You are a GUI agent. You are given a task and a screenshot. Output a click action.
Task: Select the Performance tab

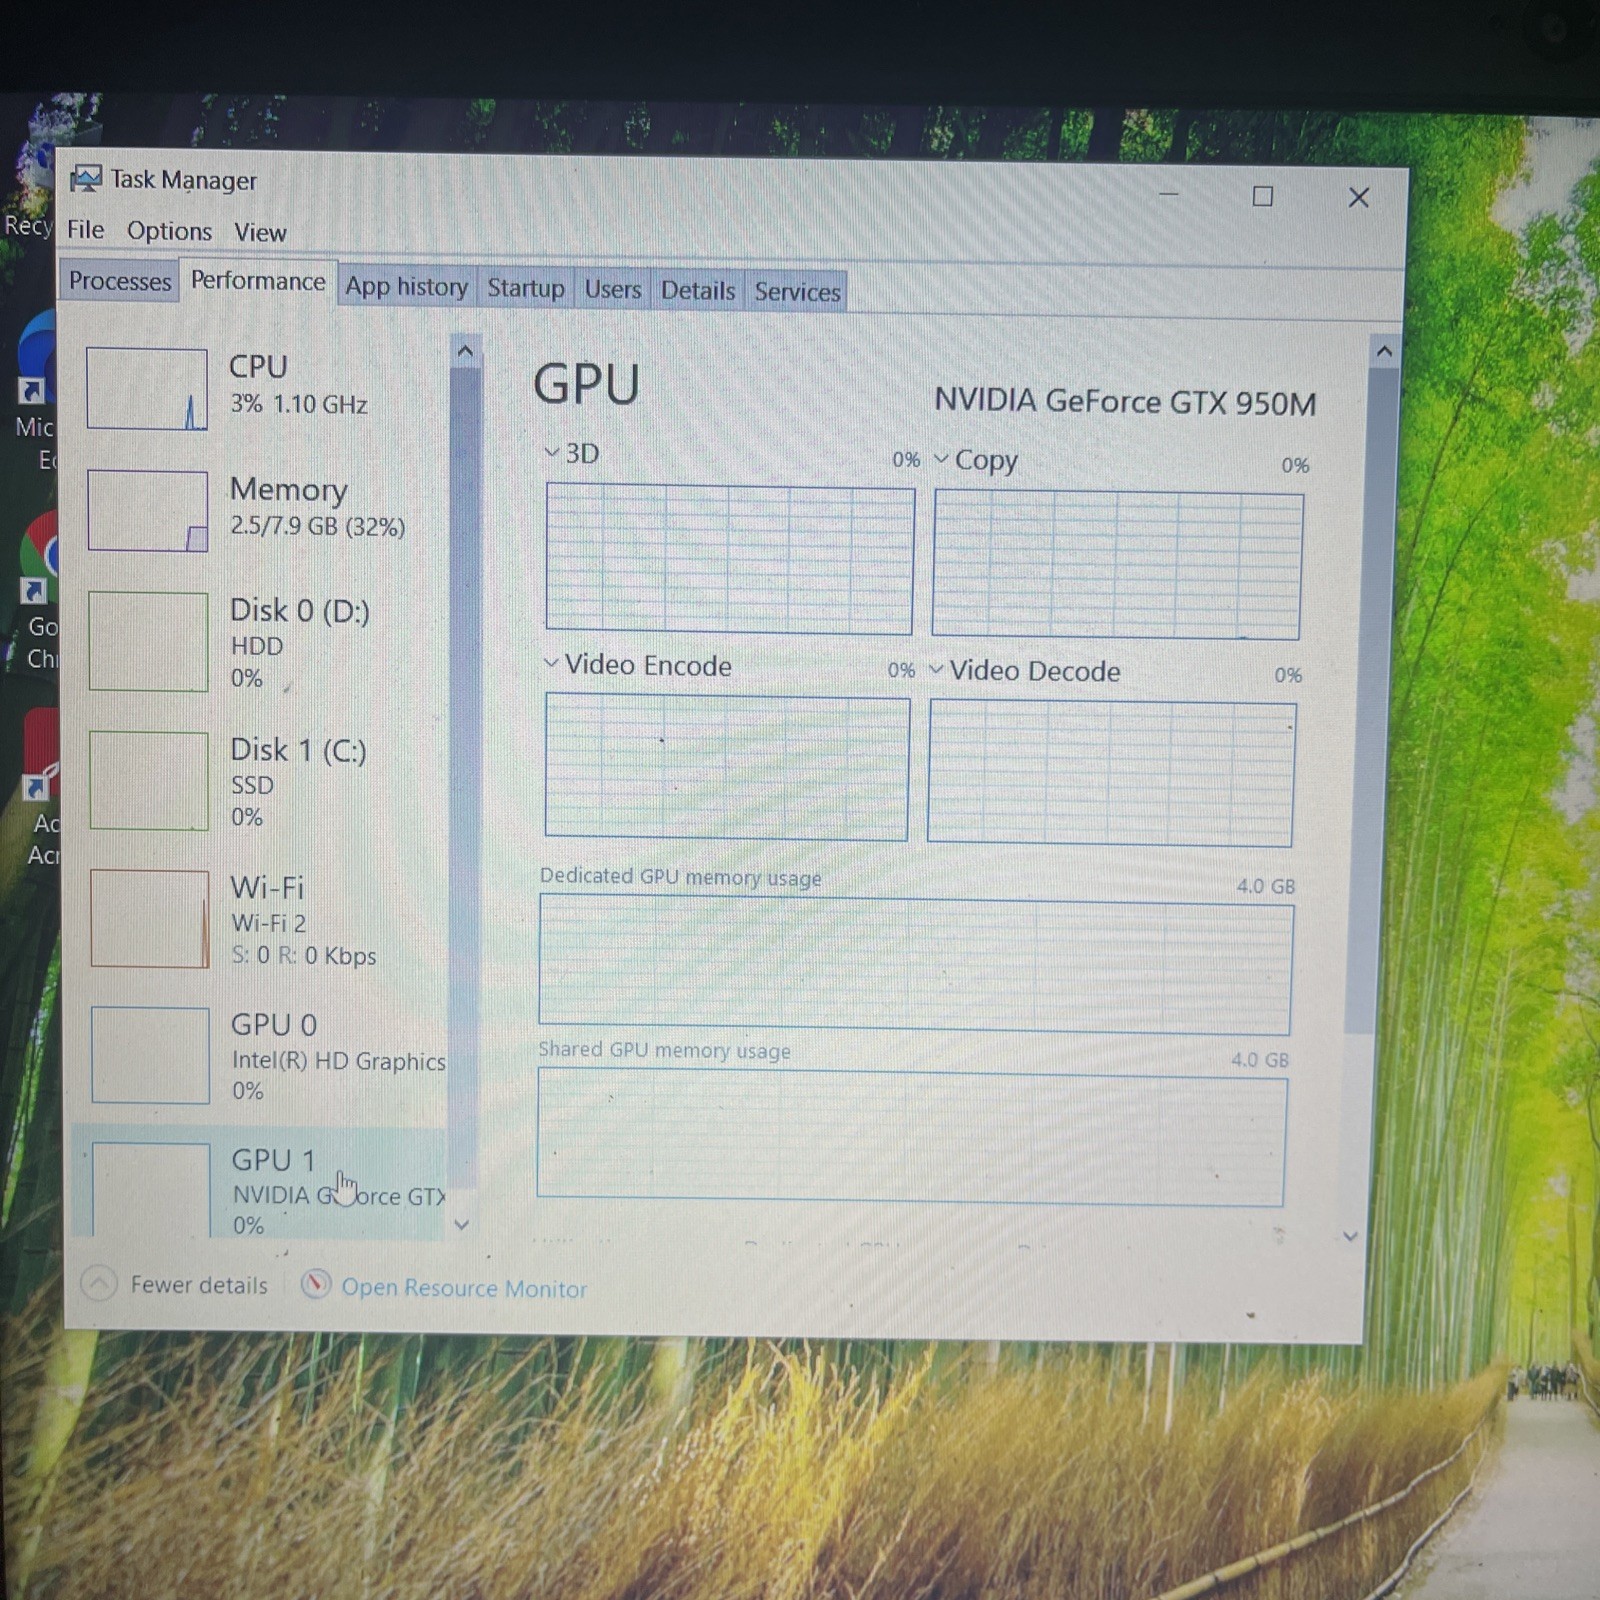point(258,281)
